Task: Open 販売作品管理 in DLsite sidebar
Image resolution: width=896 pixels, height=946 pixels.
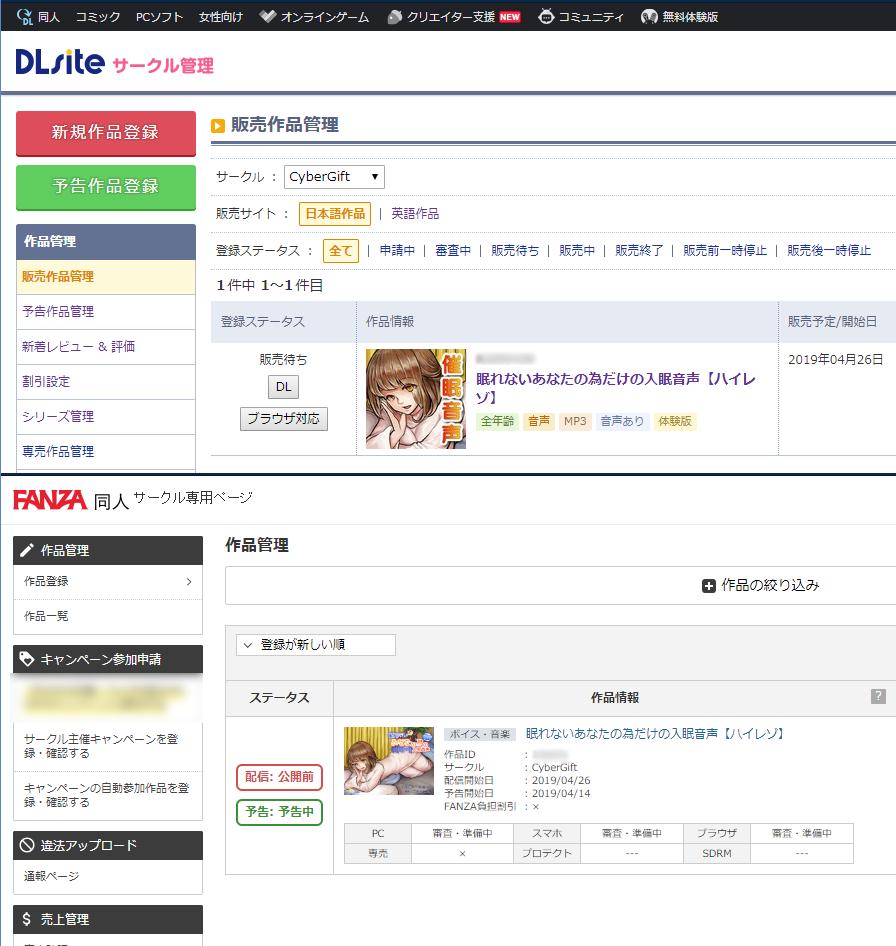Action: [106, 277]
